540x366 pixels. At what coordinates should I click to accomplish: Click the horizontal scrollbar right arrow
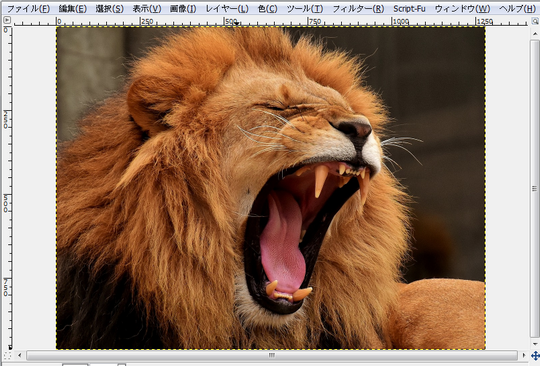(524, 355)
